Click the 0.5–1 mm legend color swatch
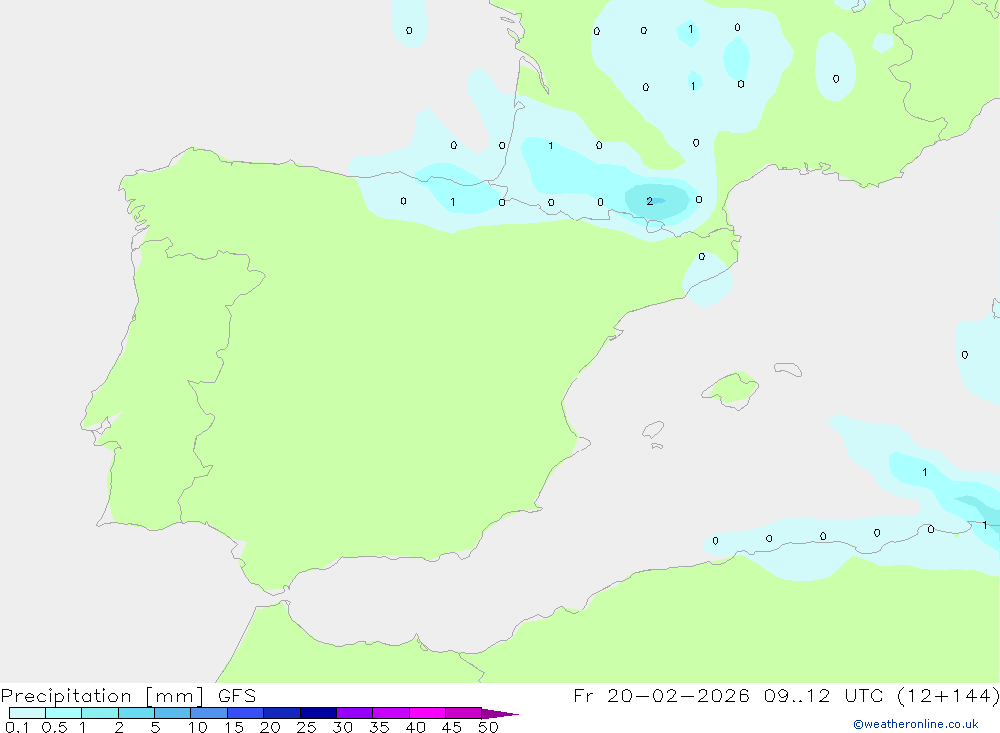 [x=64, y=713]
